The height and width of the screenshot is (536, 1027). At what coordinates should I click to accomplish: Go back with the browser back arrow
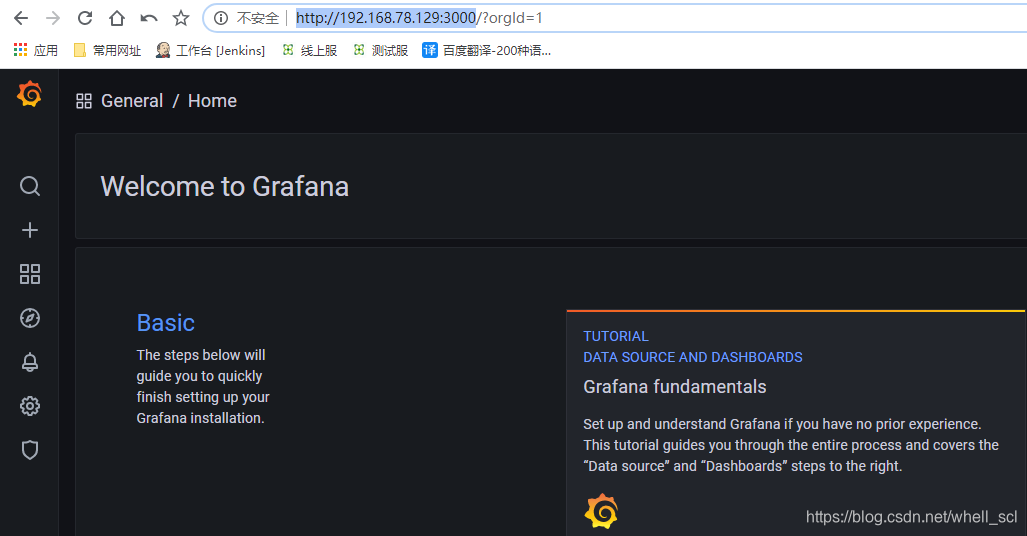[x=21, y=18]
